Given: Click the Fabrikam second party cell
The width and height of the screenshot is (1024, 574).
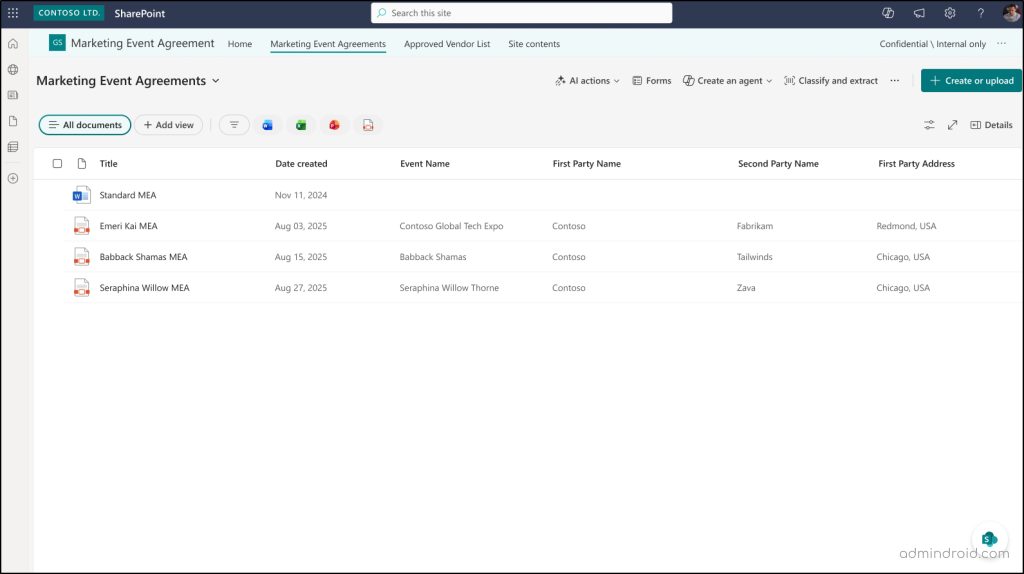Looking at the screenshot, I should pos(755,226).
